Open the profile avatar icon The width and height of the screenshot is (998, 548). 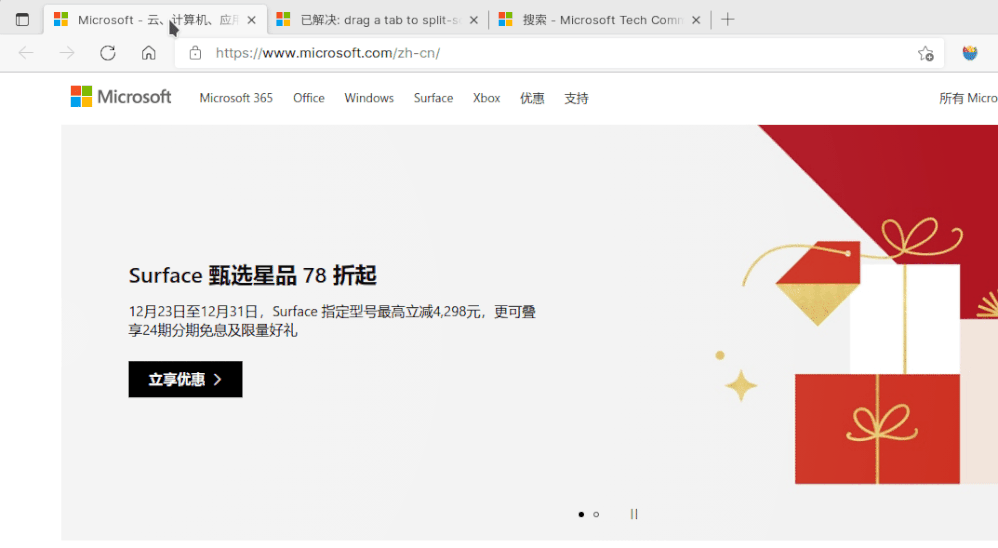[x=969, y=53]
